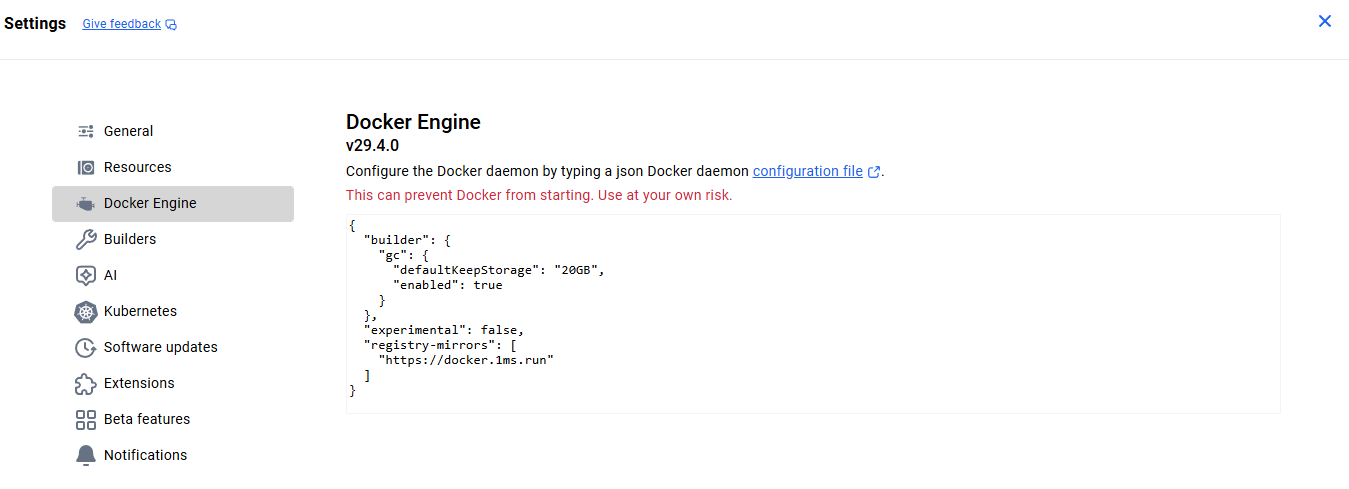The height and width of the screenshot is (489, 1349).
Task: Open the General settings section
Action: (x=128, y=131)
